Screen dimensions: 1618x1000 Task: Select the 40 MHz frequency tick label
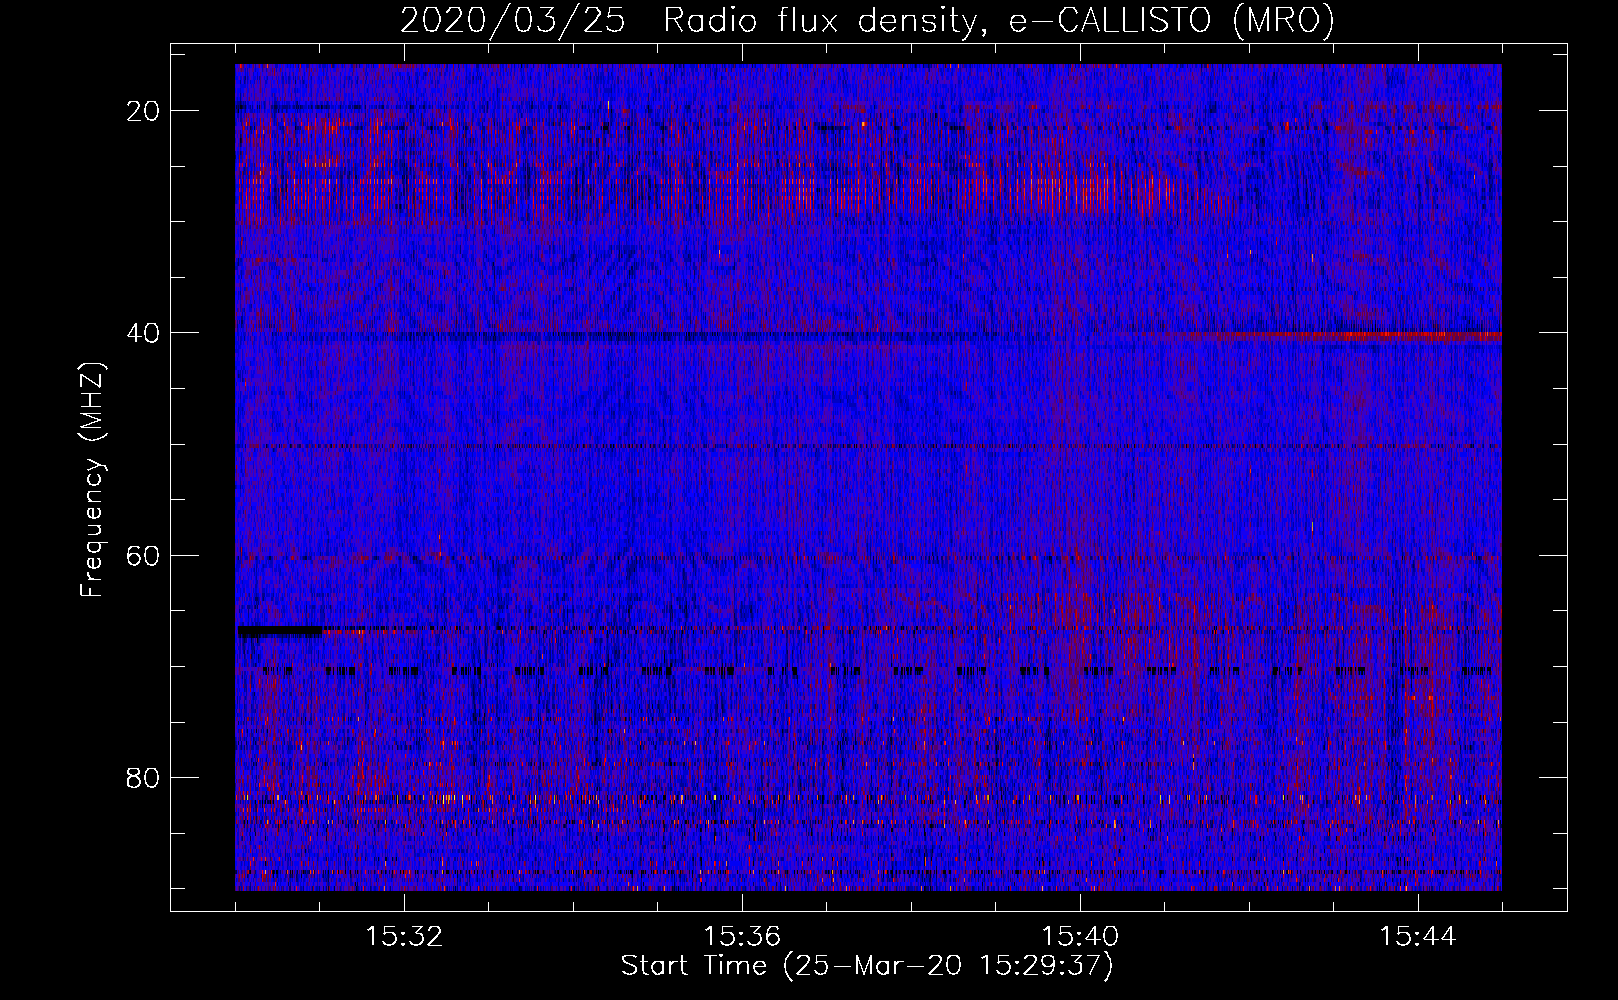144,333
